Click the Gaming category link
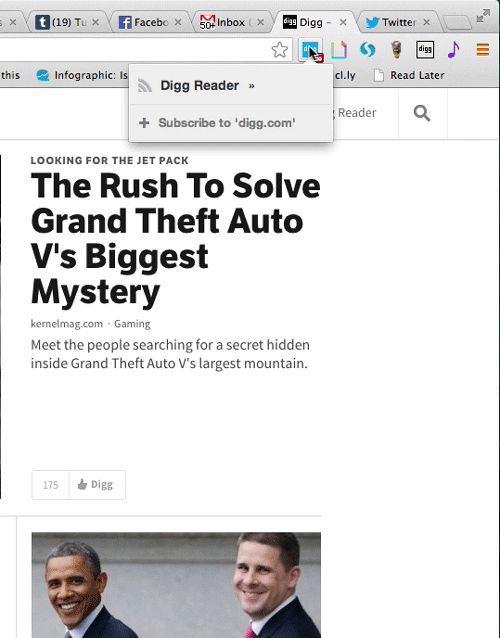 [x=132, y=324]
